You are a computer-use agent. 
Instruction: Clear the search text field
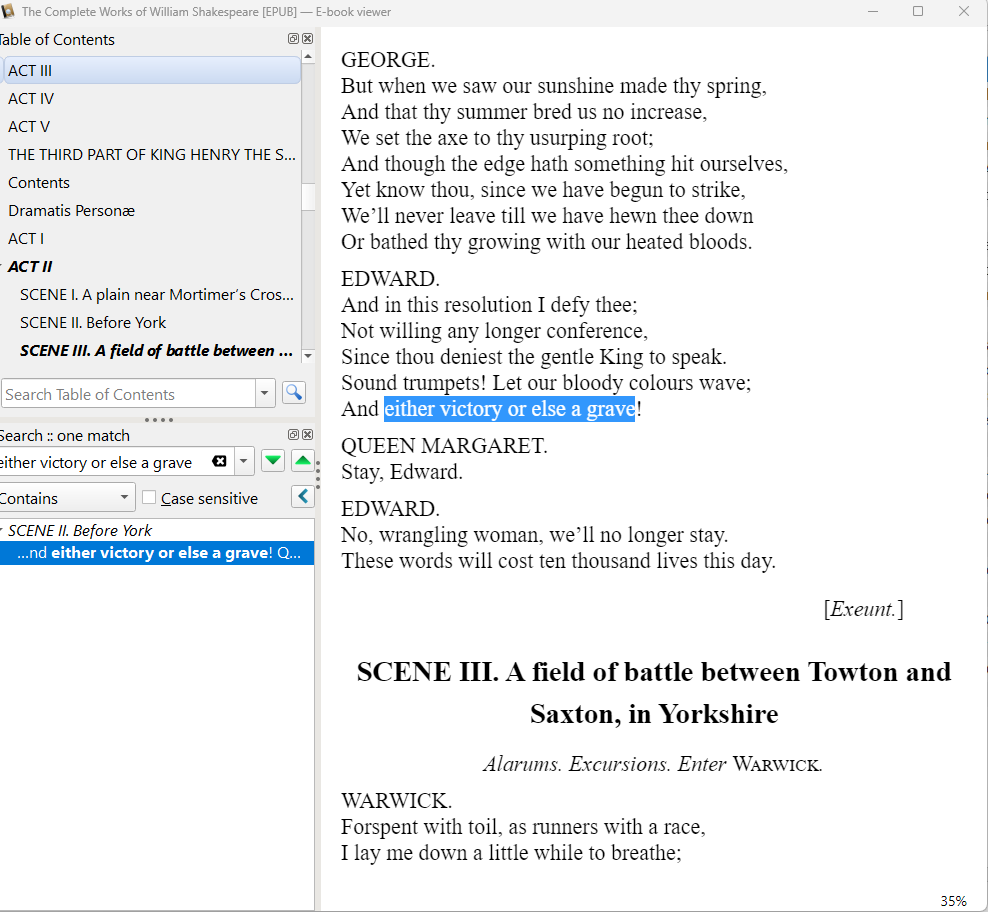click(x=219, y=461)
